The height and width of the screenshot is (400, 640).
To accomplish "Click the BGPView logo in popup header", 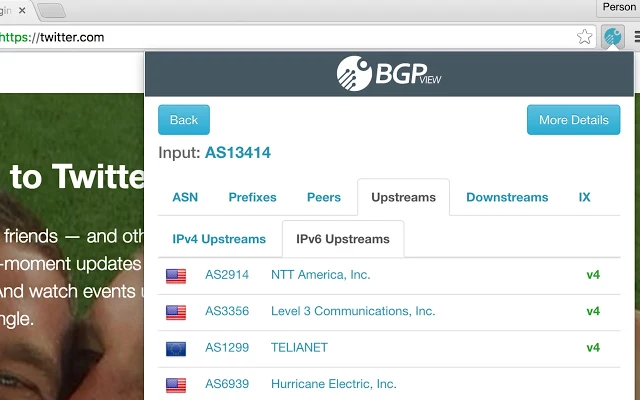I will [x=389, y=73].
